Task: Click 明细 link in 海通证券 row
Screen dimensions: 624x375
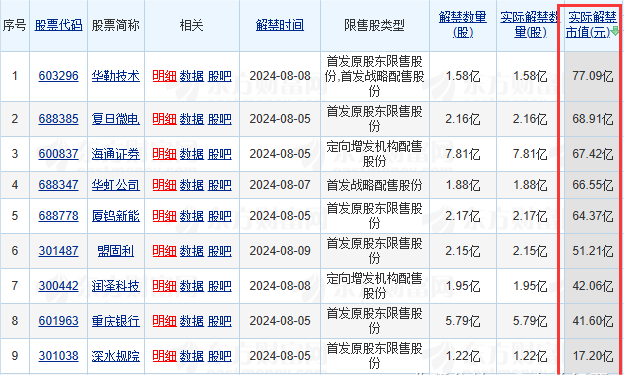Action: click(164, 154)
